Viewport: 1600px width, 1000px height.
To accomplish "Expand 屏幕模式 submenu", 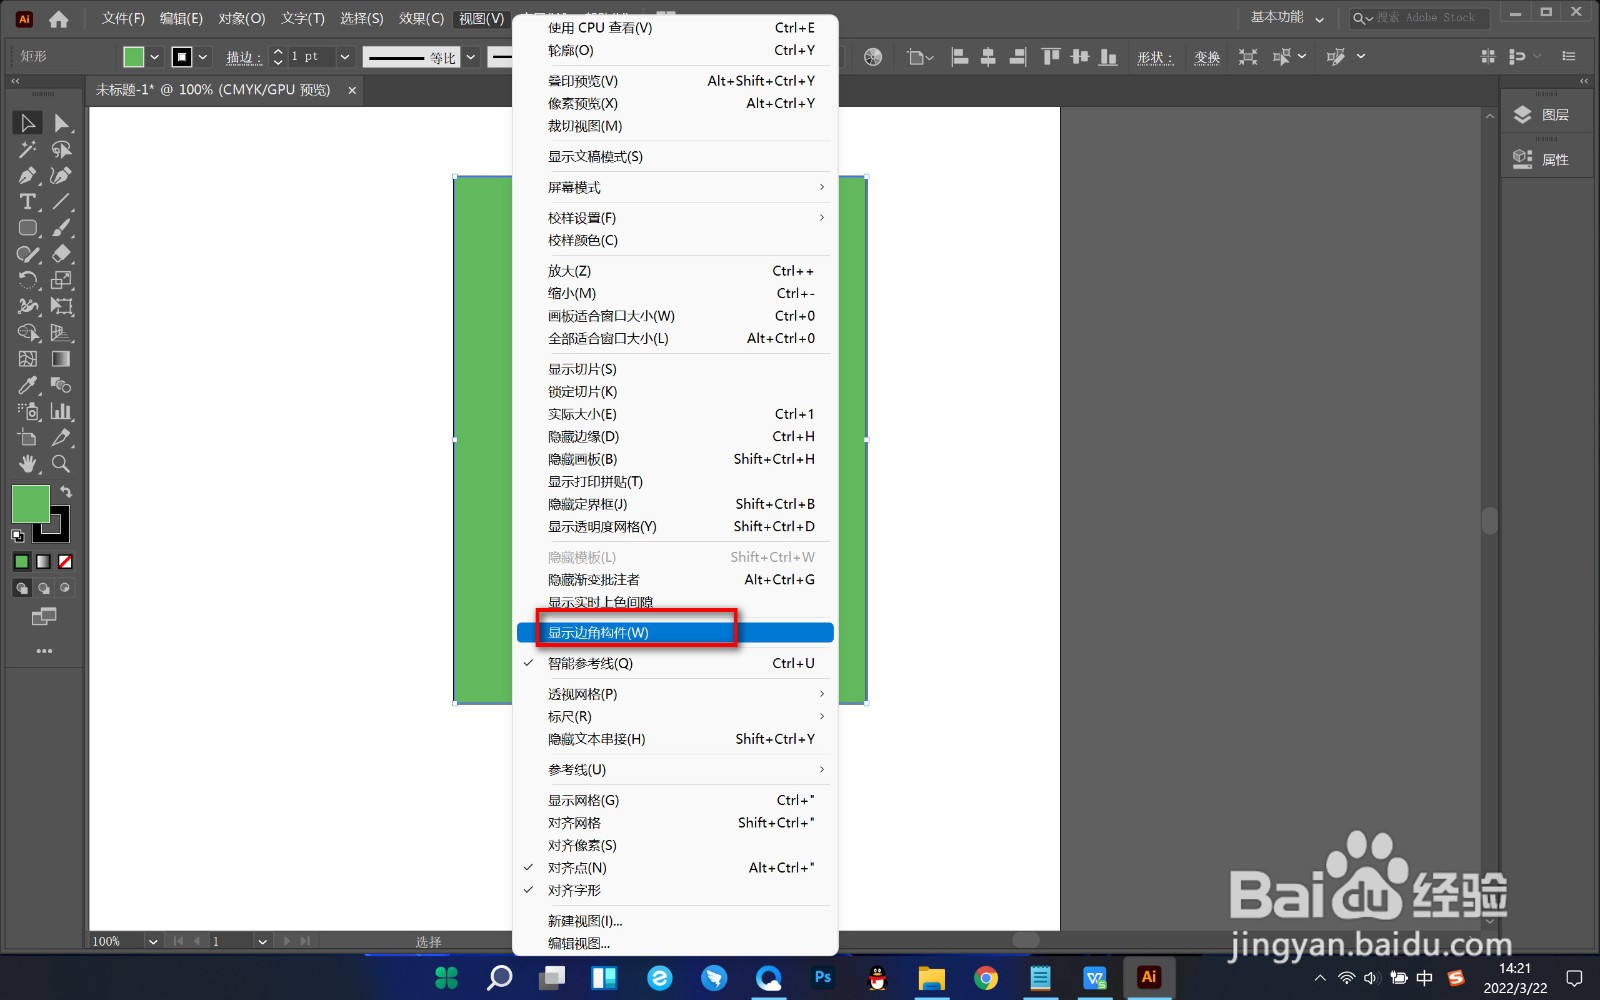I will point(675,187).
